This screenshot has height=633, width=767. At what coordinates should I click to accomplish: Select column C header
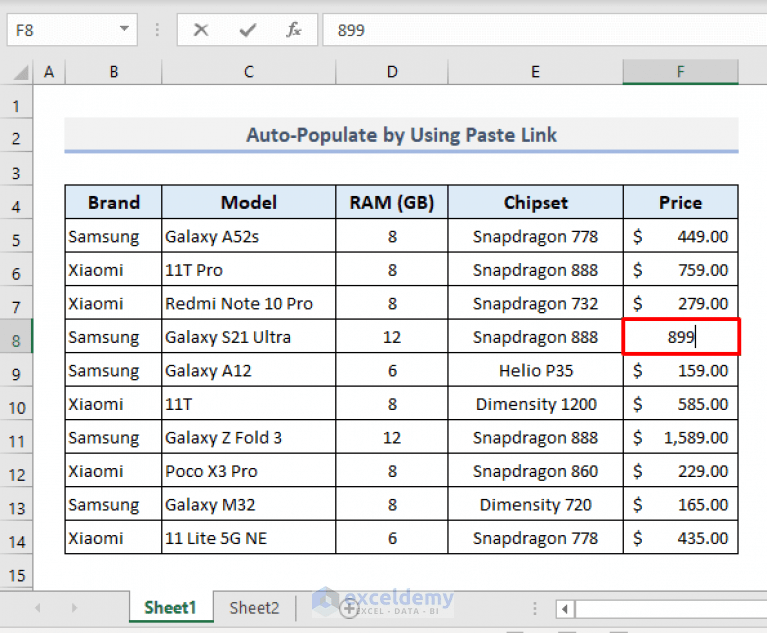point(248,72)
